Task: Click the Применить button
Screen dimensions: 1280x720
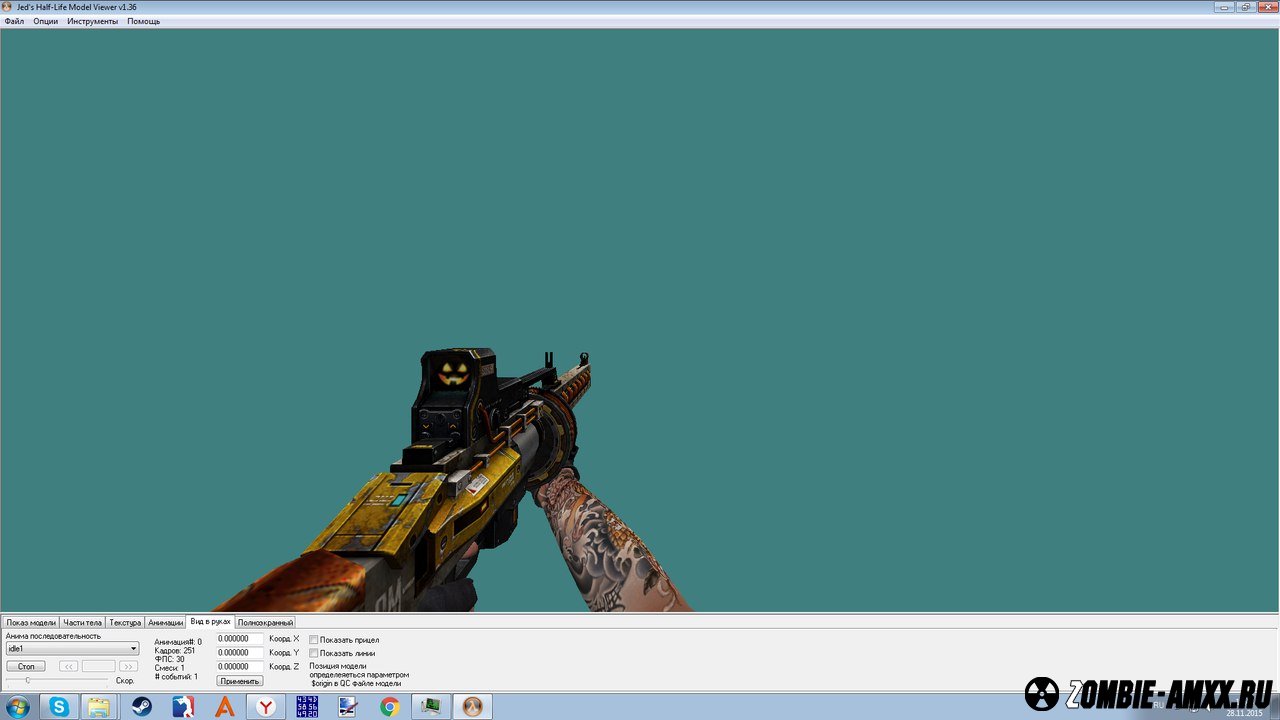Action: click(240, 681)
